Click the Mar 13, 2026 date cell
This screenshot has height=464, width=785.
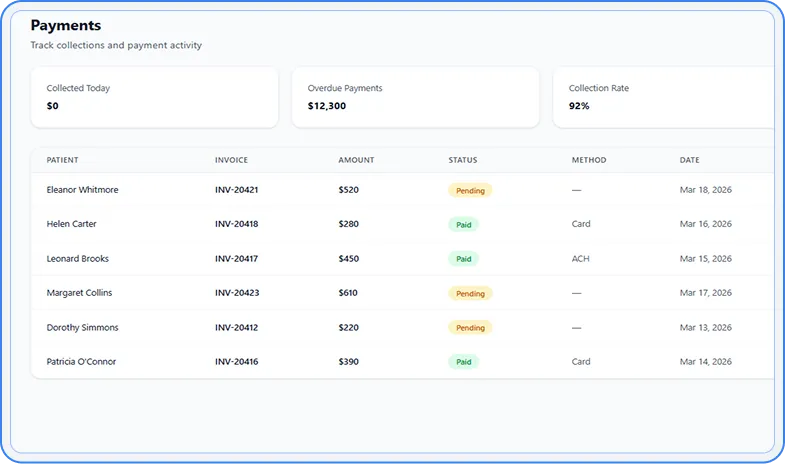pyautogui.click(x=705, y=328)
